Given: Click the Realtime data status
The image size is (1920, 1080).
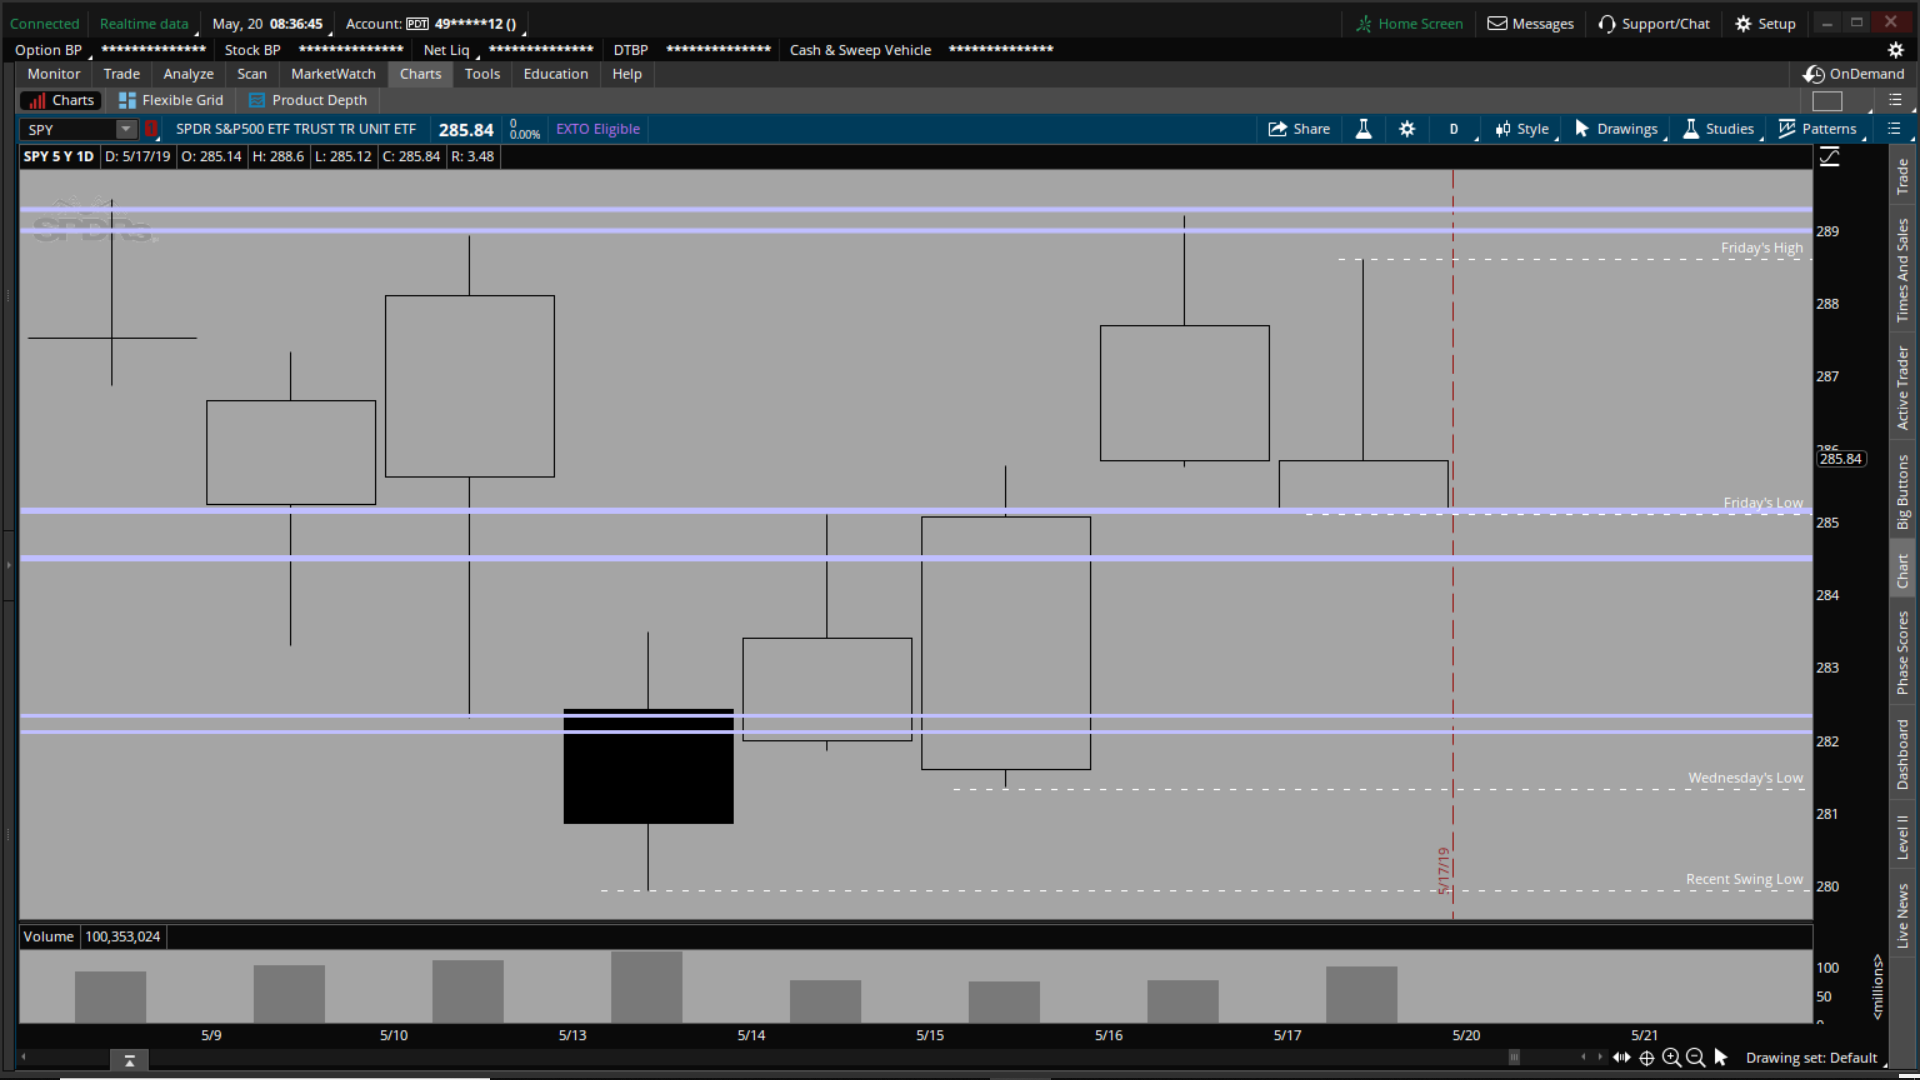Looking at the screenshot, I should click(144, 24).
